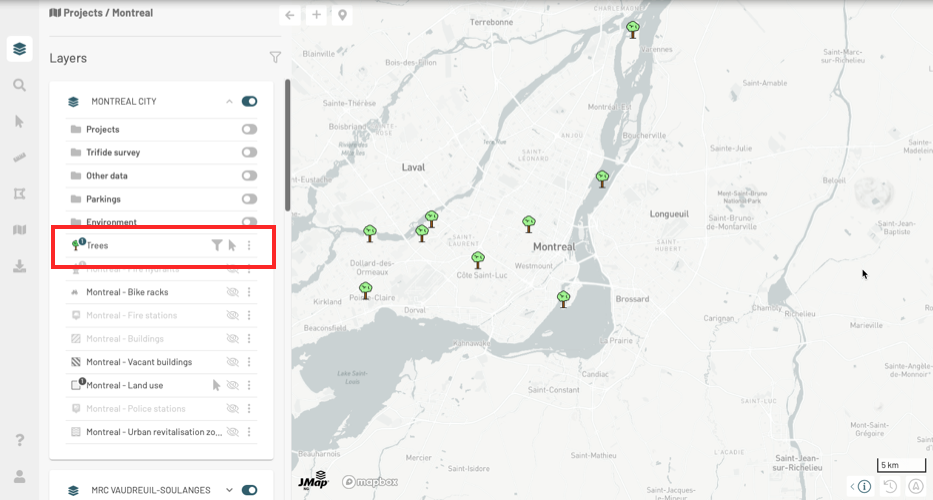
Task: Click the map location pin button
Action: 343,15
